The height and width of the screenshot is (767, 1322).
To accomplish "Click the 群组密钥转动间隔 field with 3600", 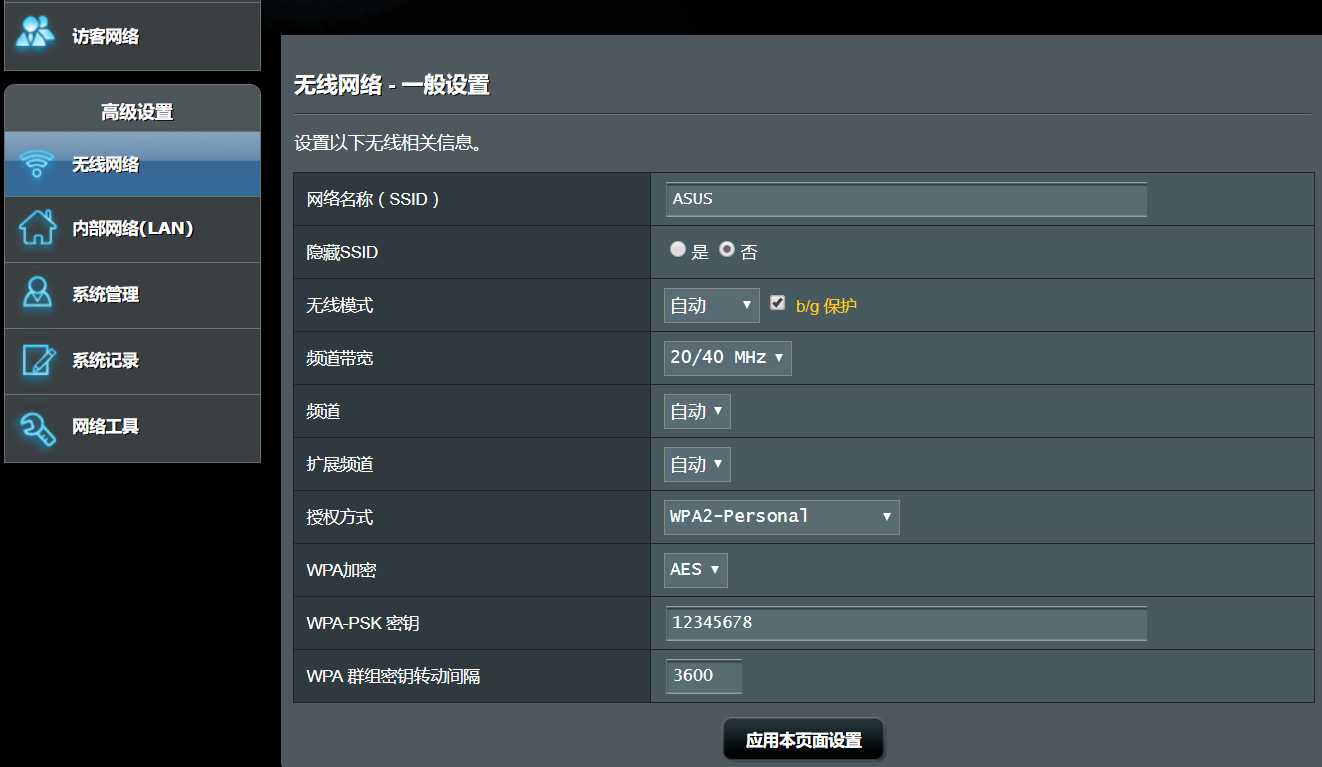I will click(x=704, y=676).
